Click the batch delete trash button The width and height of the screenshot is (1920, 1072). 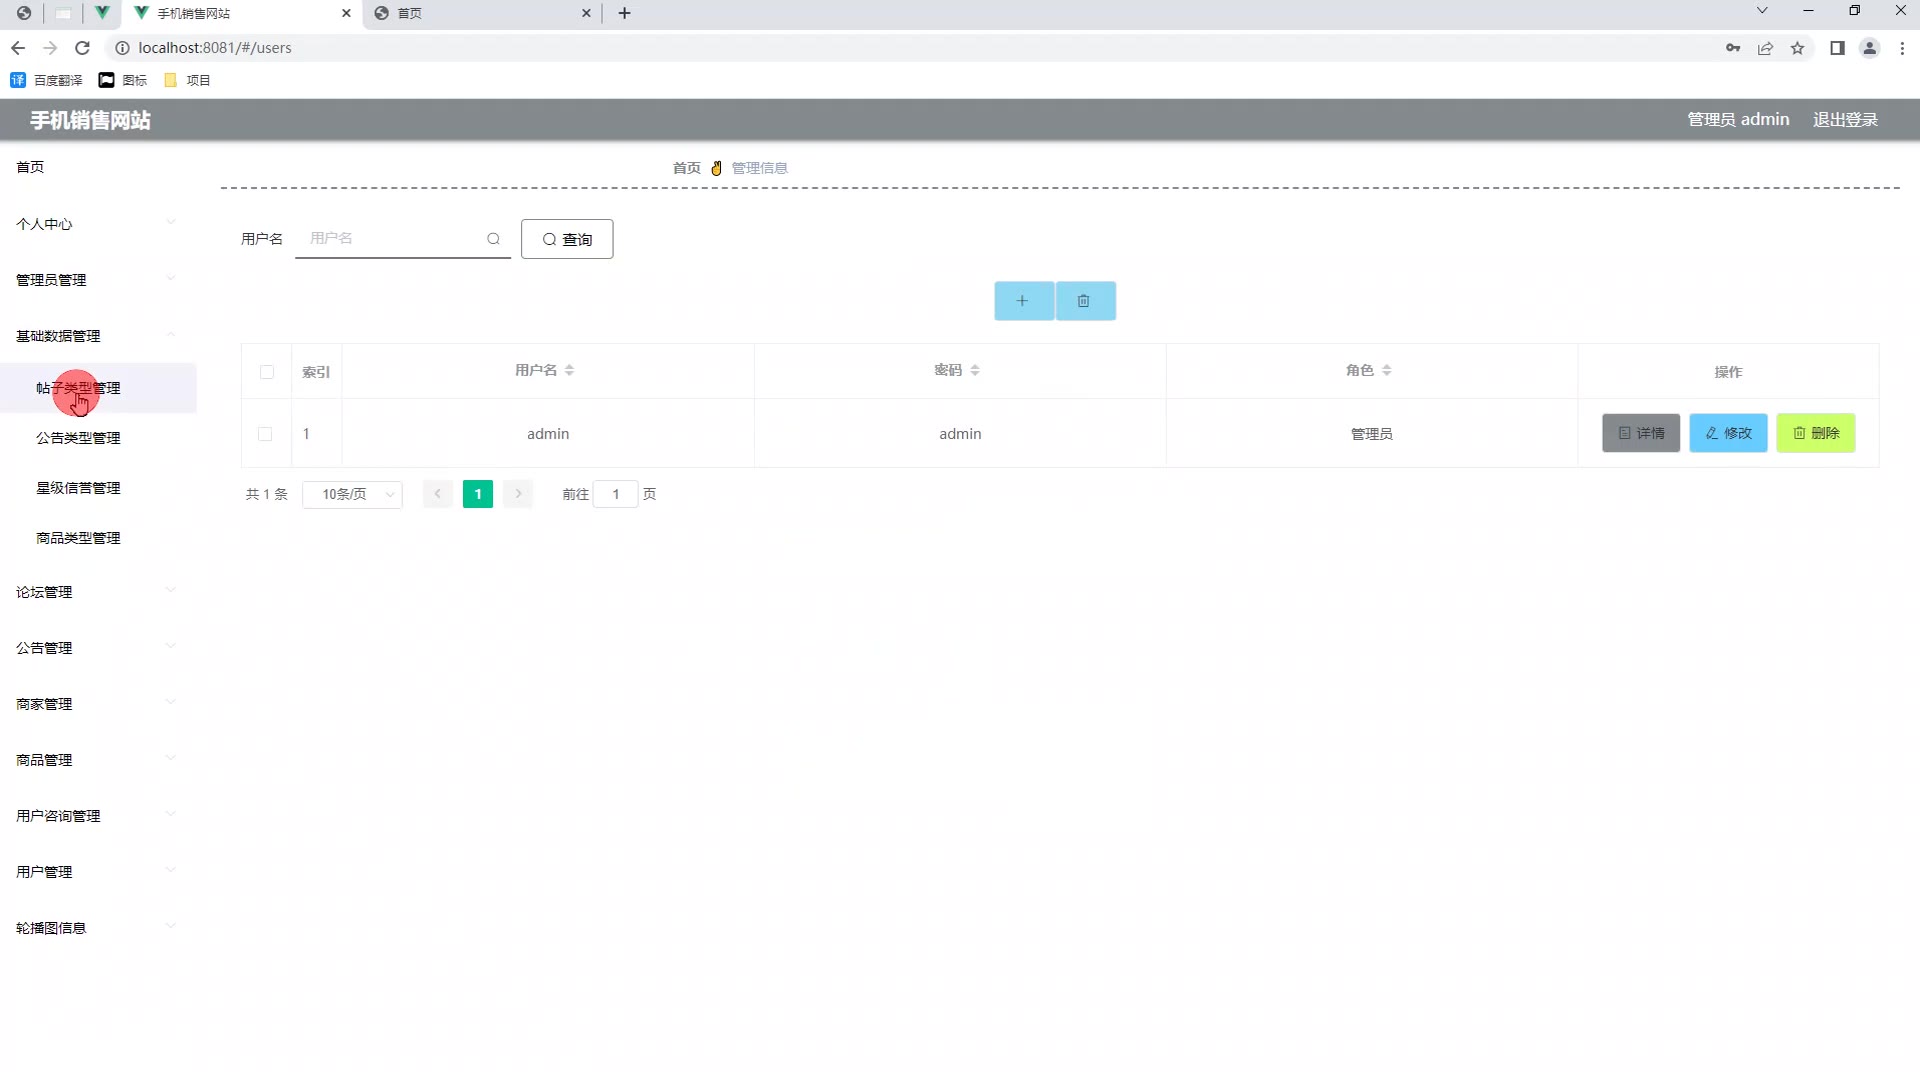point(1085,301)
